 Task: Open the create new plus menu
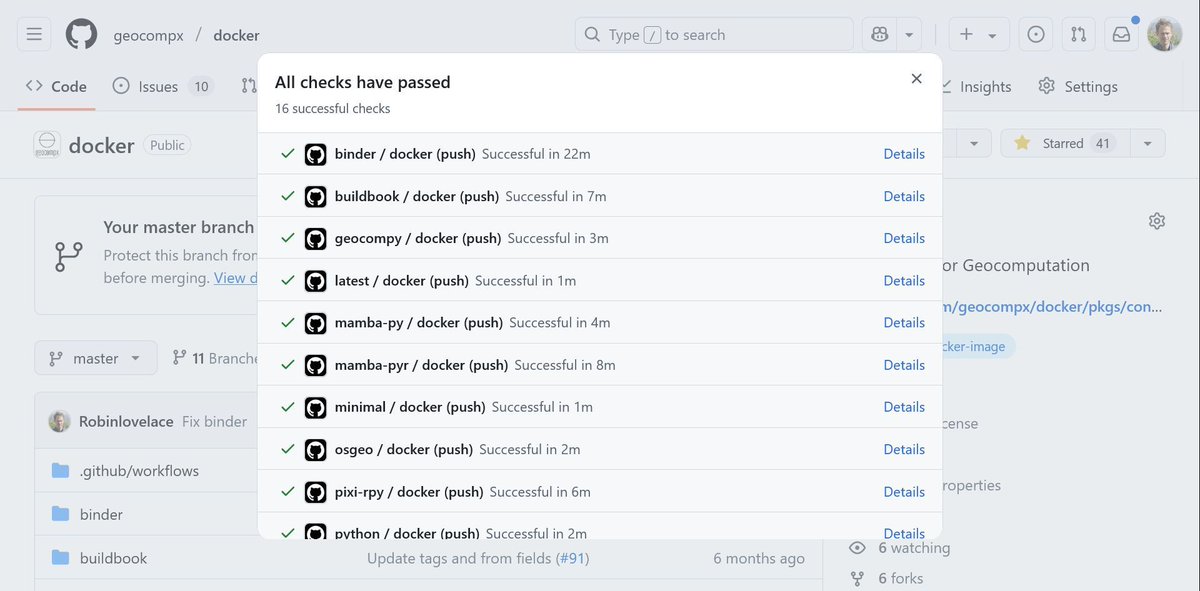[979, 34]
